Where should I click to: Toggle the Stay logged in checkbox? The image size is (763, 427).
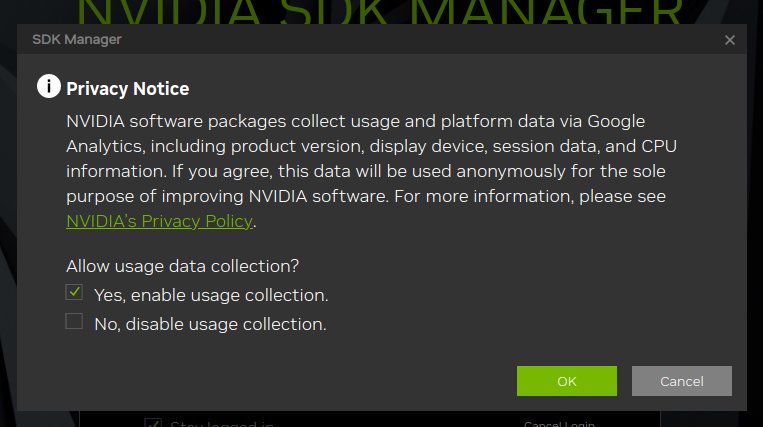pyautogui.click(x=153, y=423)
